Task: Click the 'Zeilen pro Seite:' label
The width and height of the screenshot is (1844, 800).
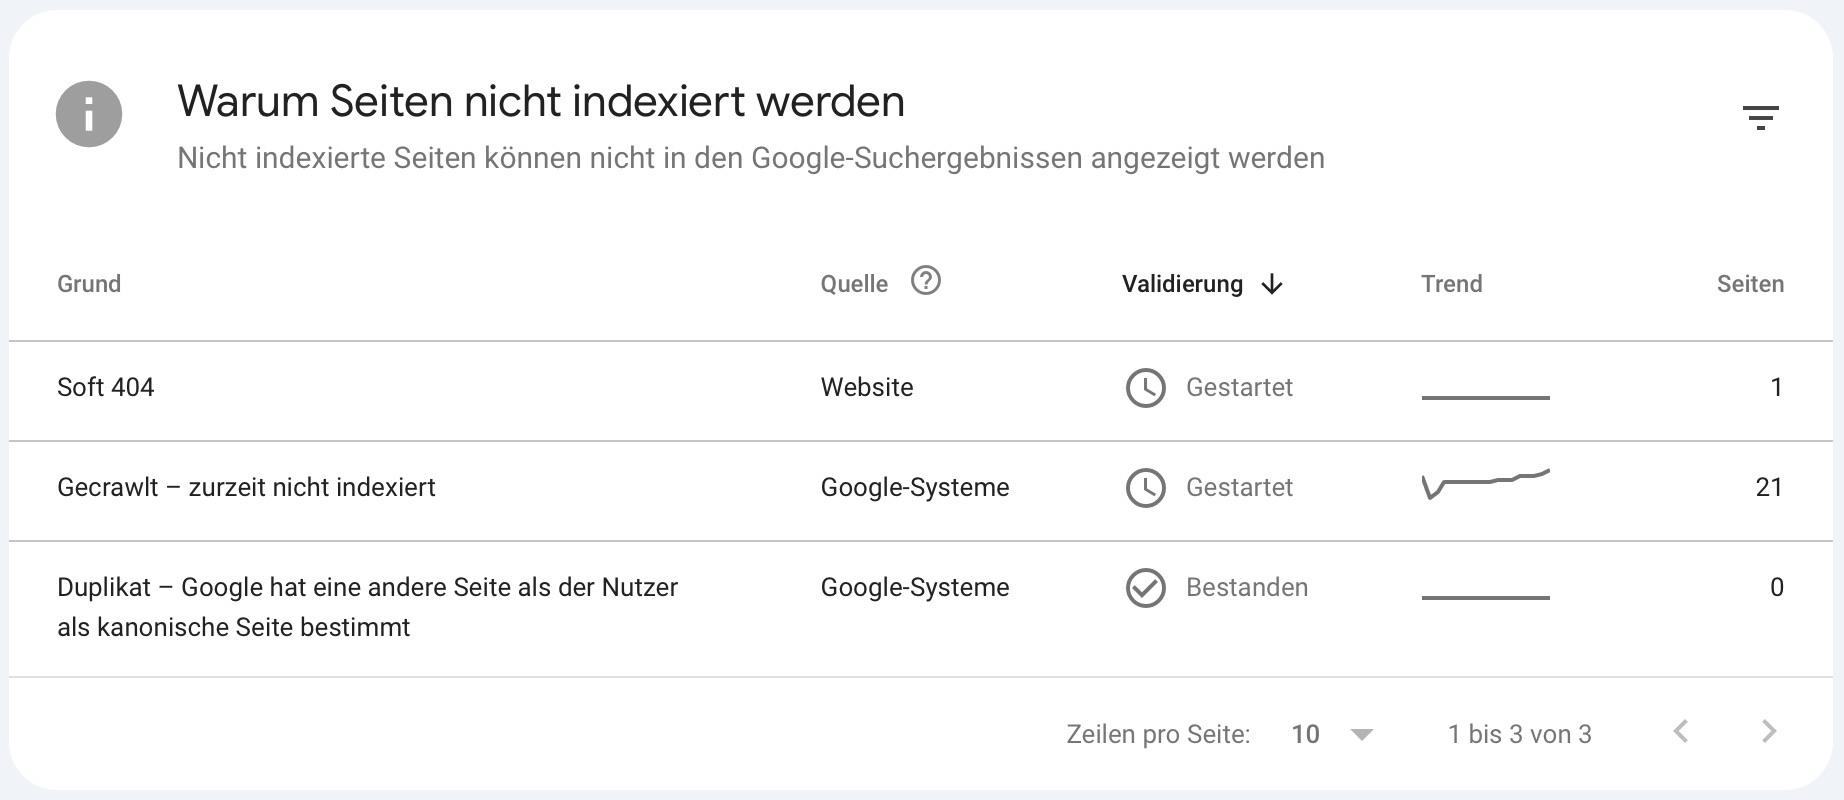Action: click(x=1158, y=735)
